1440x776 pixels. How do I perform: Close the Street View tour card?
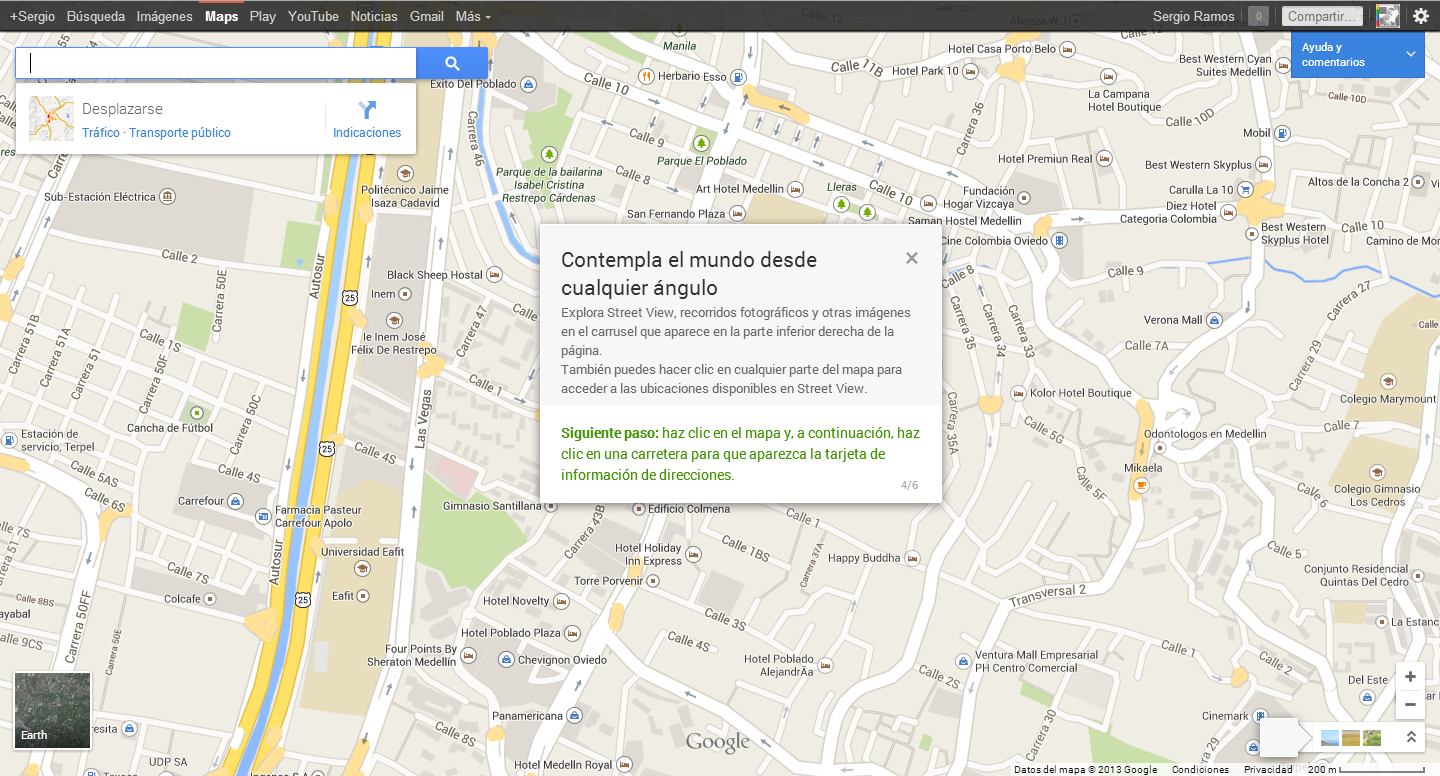tap(911, 258)
